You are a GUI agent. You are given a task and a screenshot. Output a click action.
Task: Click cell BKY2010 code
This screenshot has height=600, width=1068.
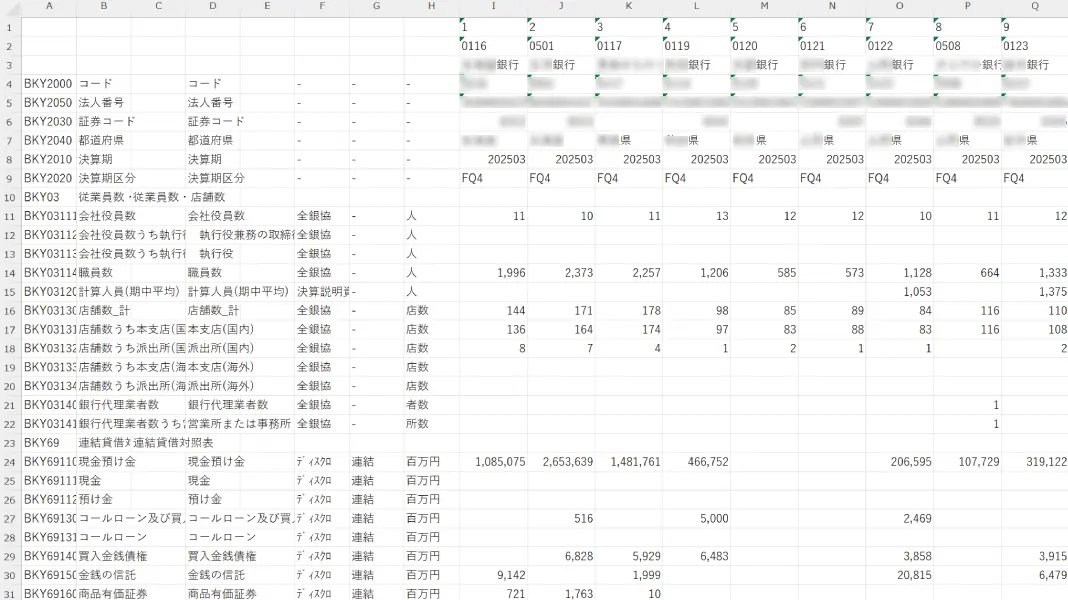[x=48, y=159]
